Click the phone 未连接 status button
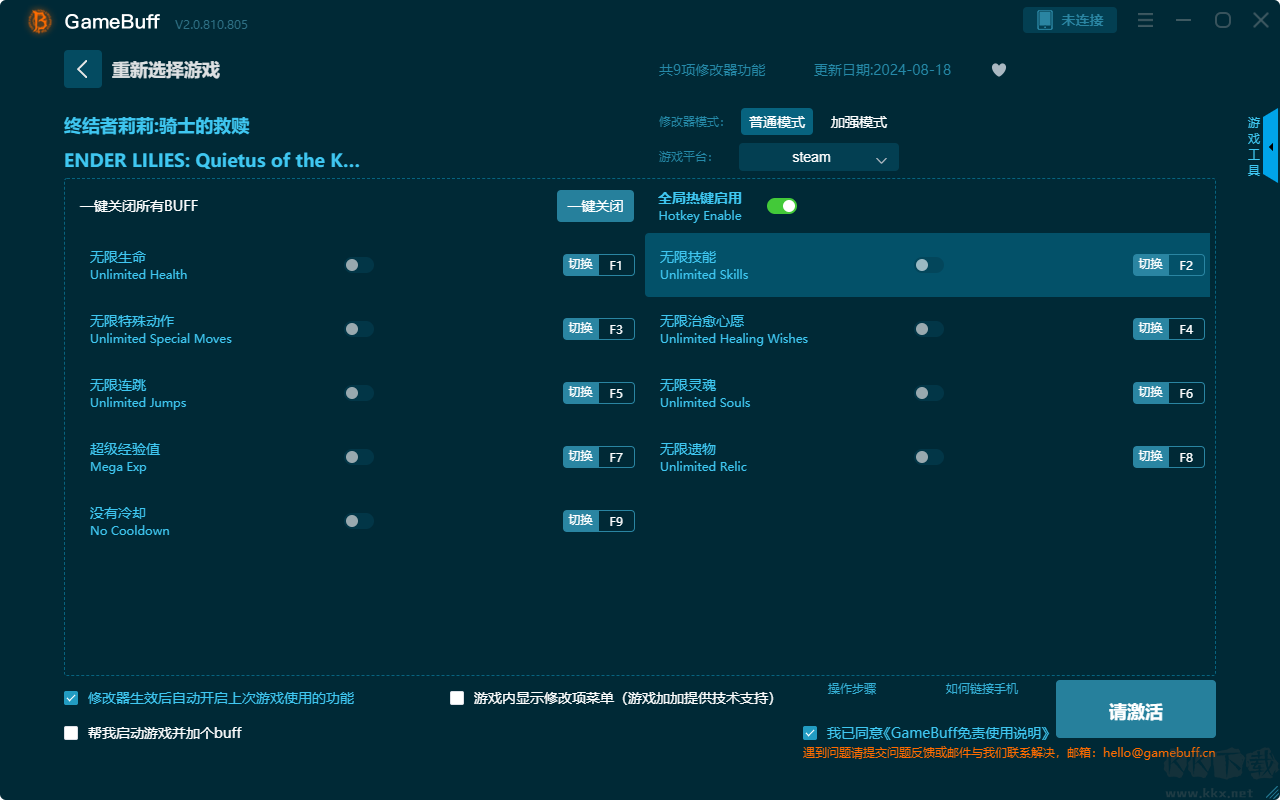The height and width of the screenshot is (800, 1280). coord(1070,20)
